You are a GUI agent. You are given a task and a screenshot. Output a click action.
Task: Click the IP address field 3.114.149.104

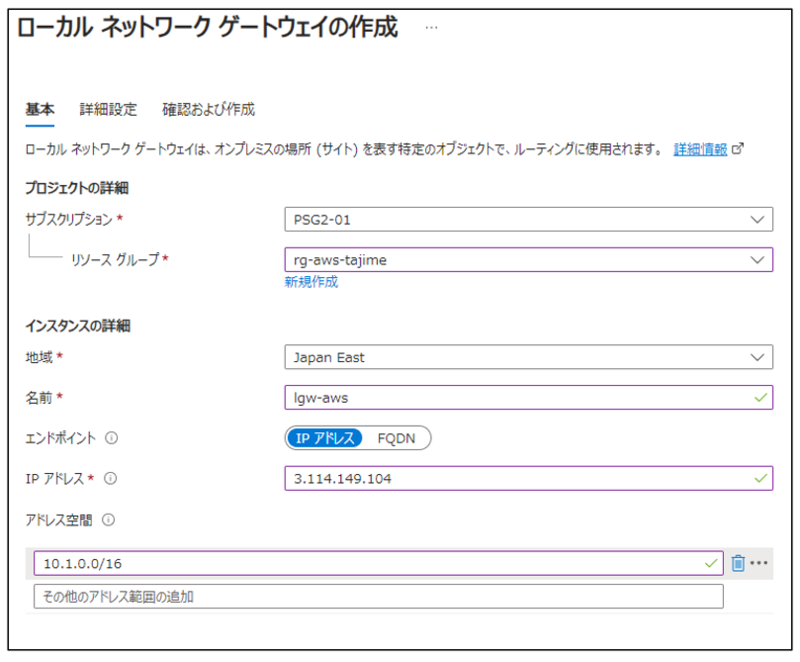point(529,478)
